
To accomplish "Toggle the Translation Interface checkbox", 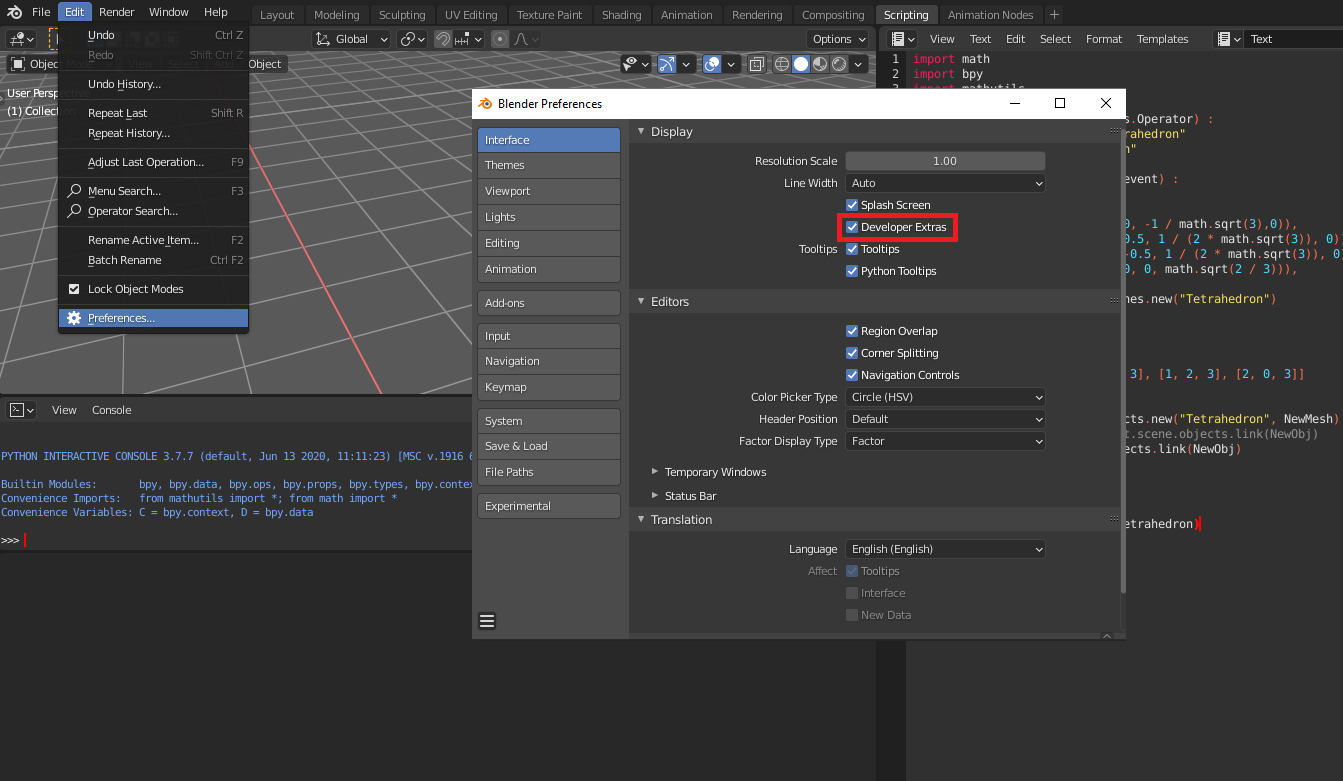I will 852,593.
